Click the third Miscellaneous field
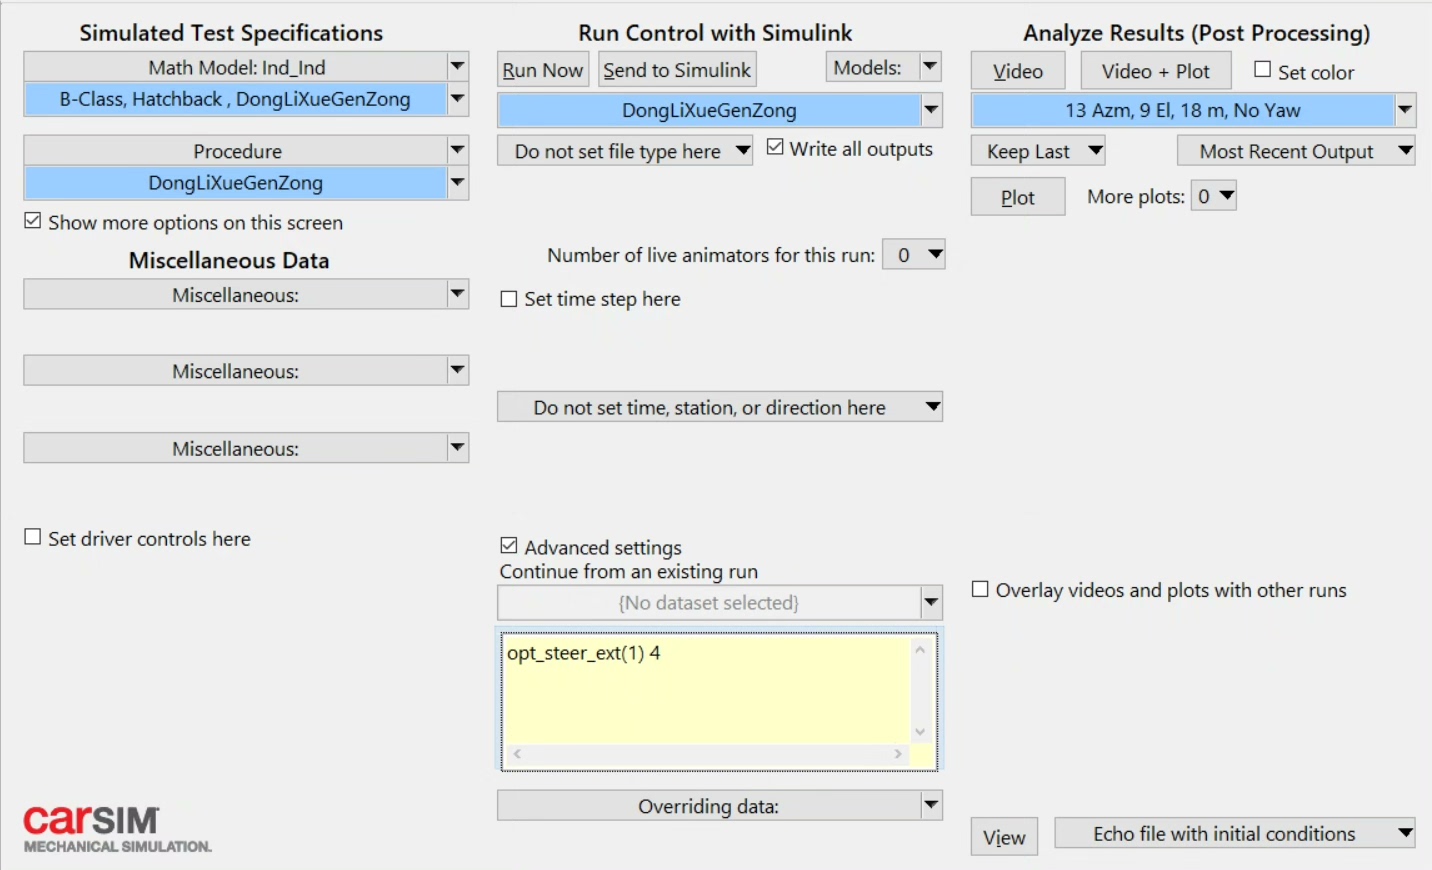 pos(235,448)
